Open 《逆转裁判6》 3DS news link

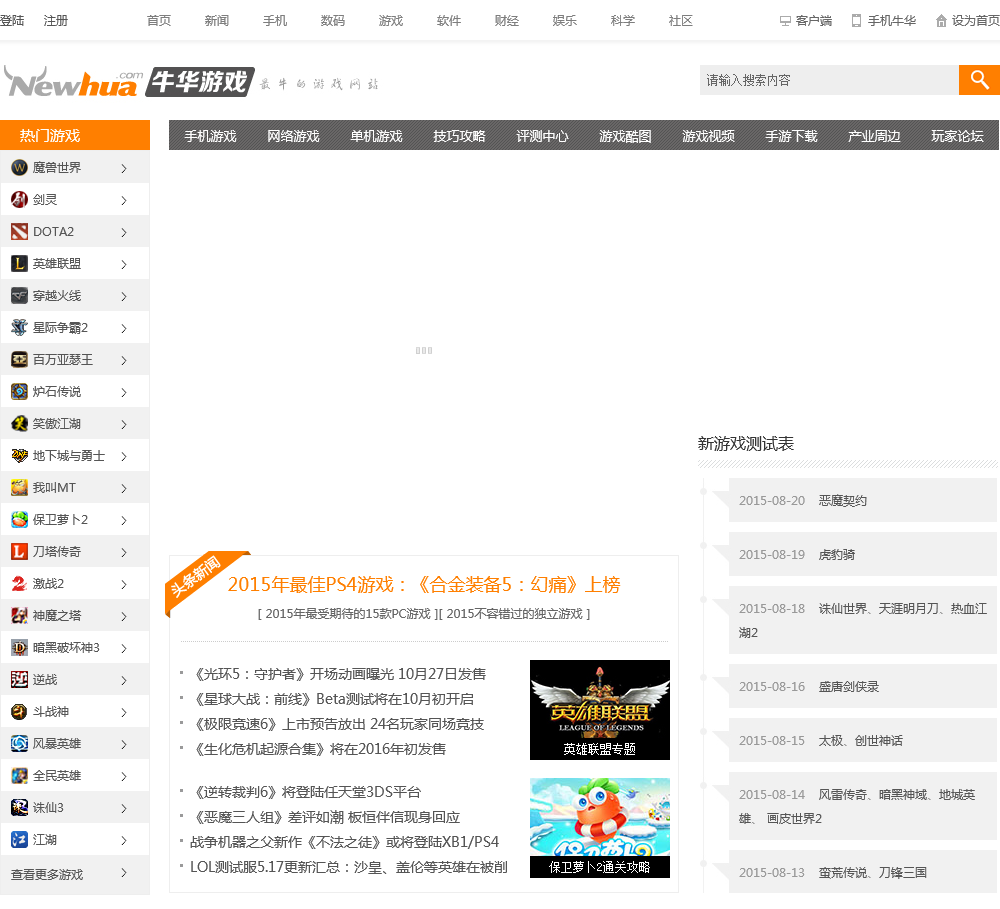[305, 792]
